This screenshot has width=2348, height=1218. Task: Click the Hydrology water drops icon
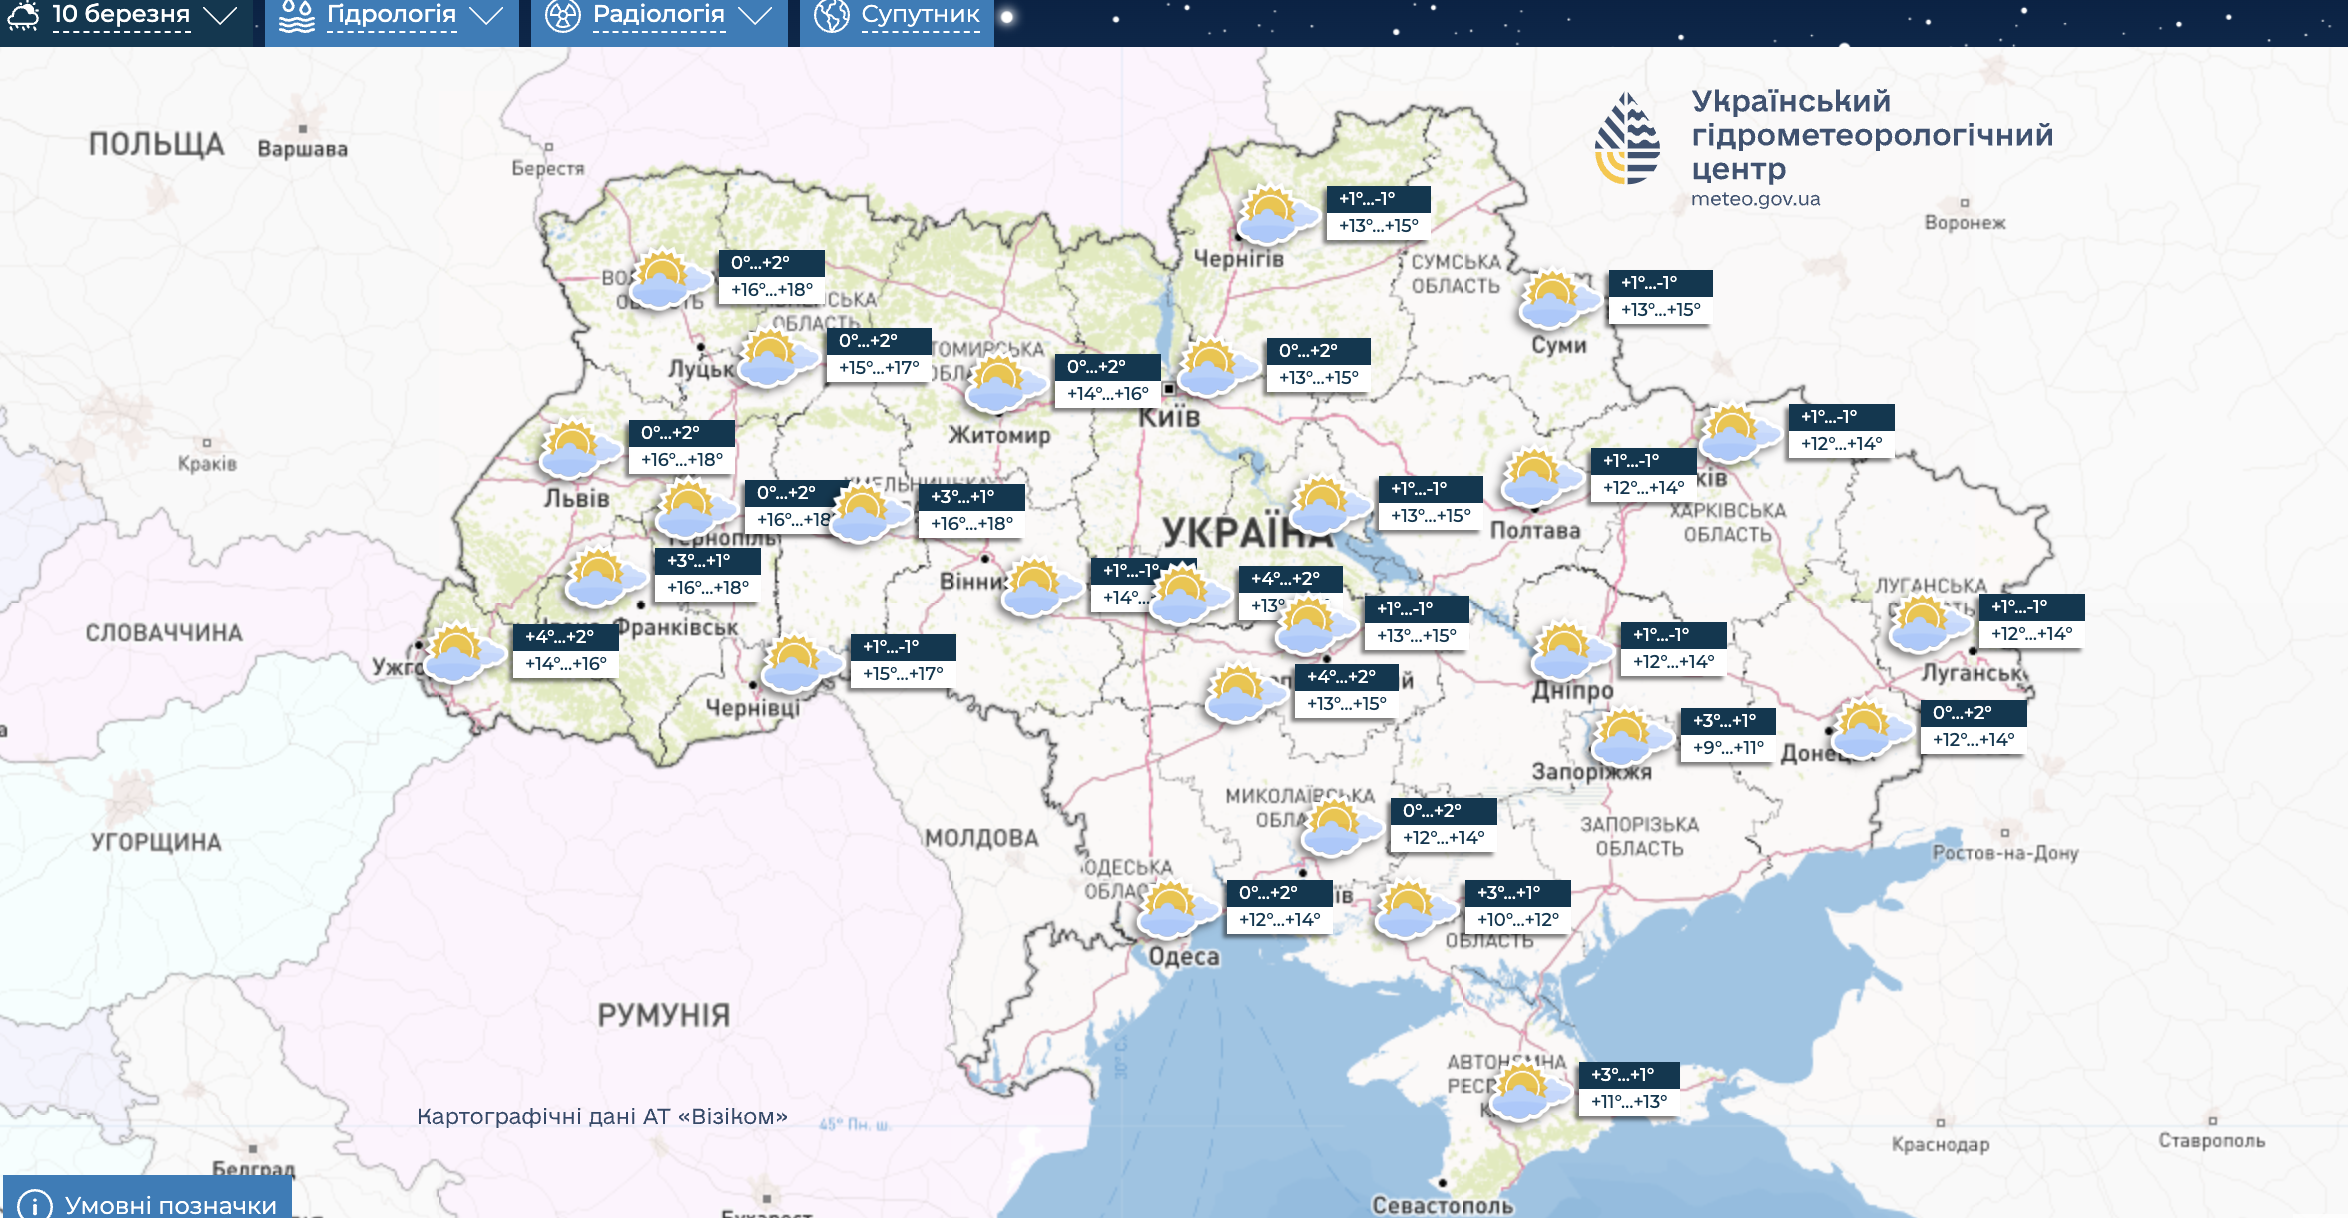pos(297,16)
